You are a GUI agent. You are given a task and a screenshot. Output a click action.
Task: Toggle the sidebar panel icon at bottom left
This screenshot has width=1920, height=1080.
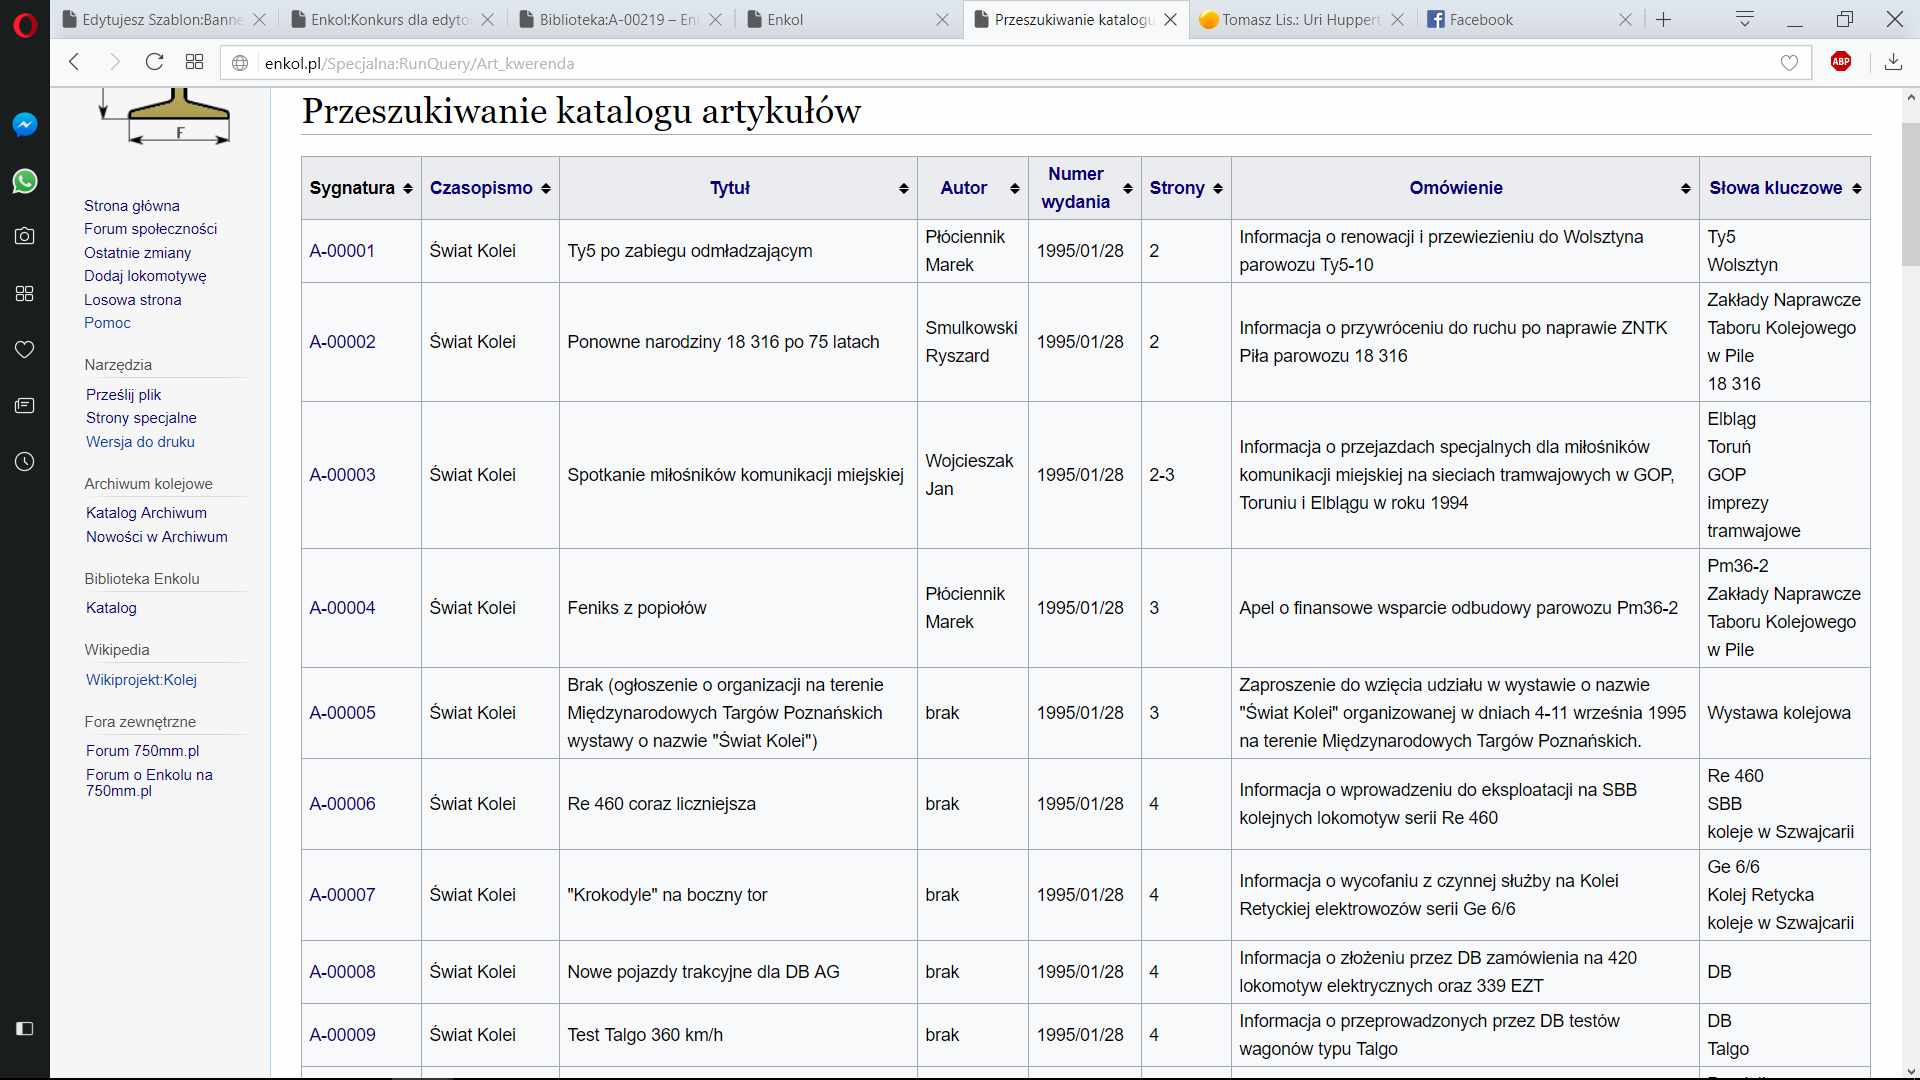pos(25,1028)
